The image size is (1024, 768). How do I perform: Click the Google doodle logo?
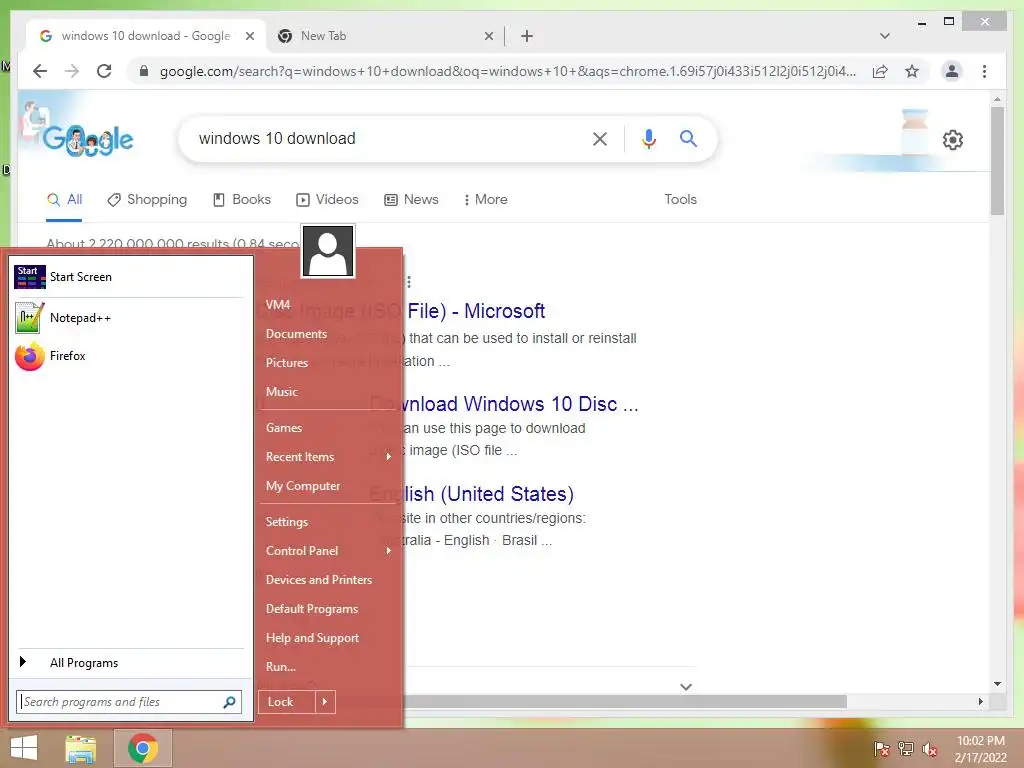[x=88, y=138]
